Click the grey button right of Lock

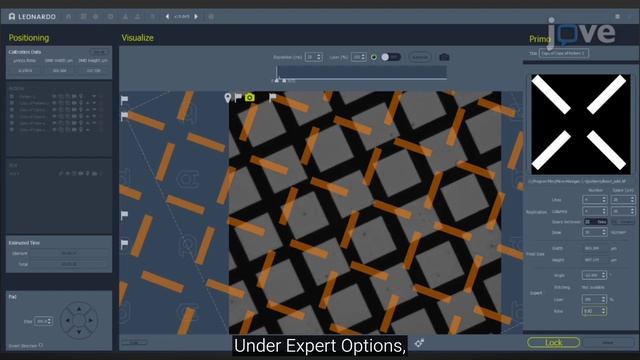point(608,342)
